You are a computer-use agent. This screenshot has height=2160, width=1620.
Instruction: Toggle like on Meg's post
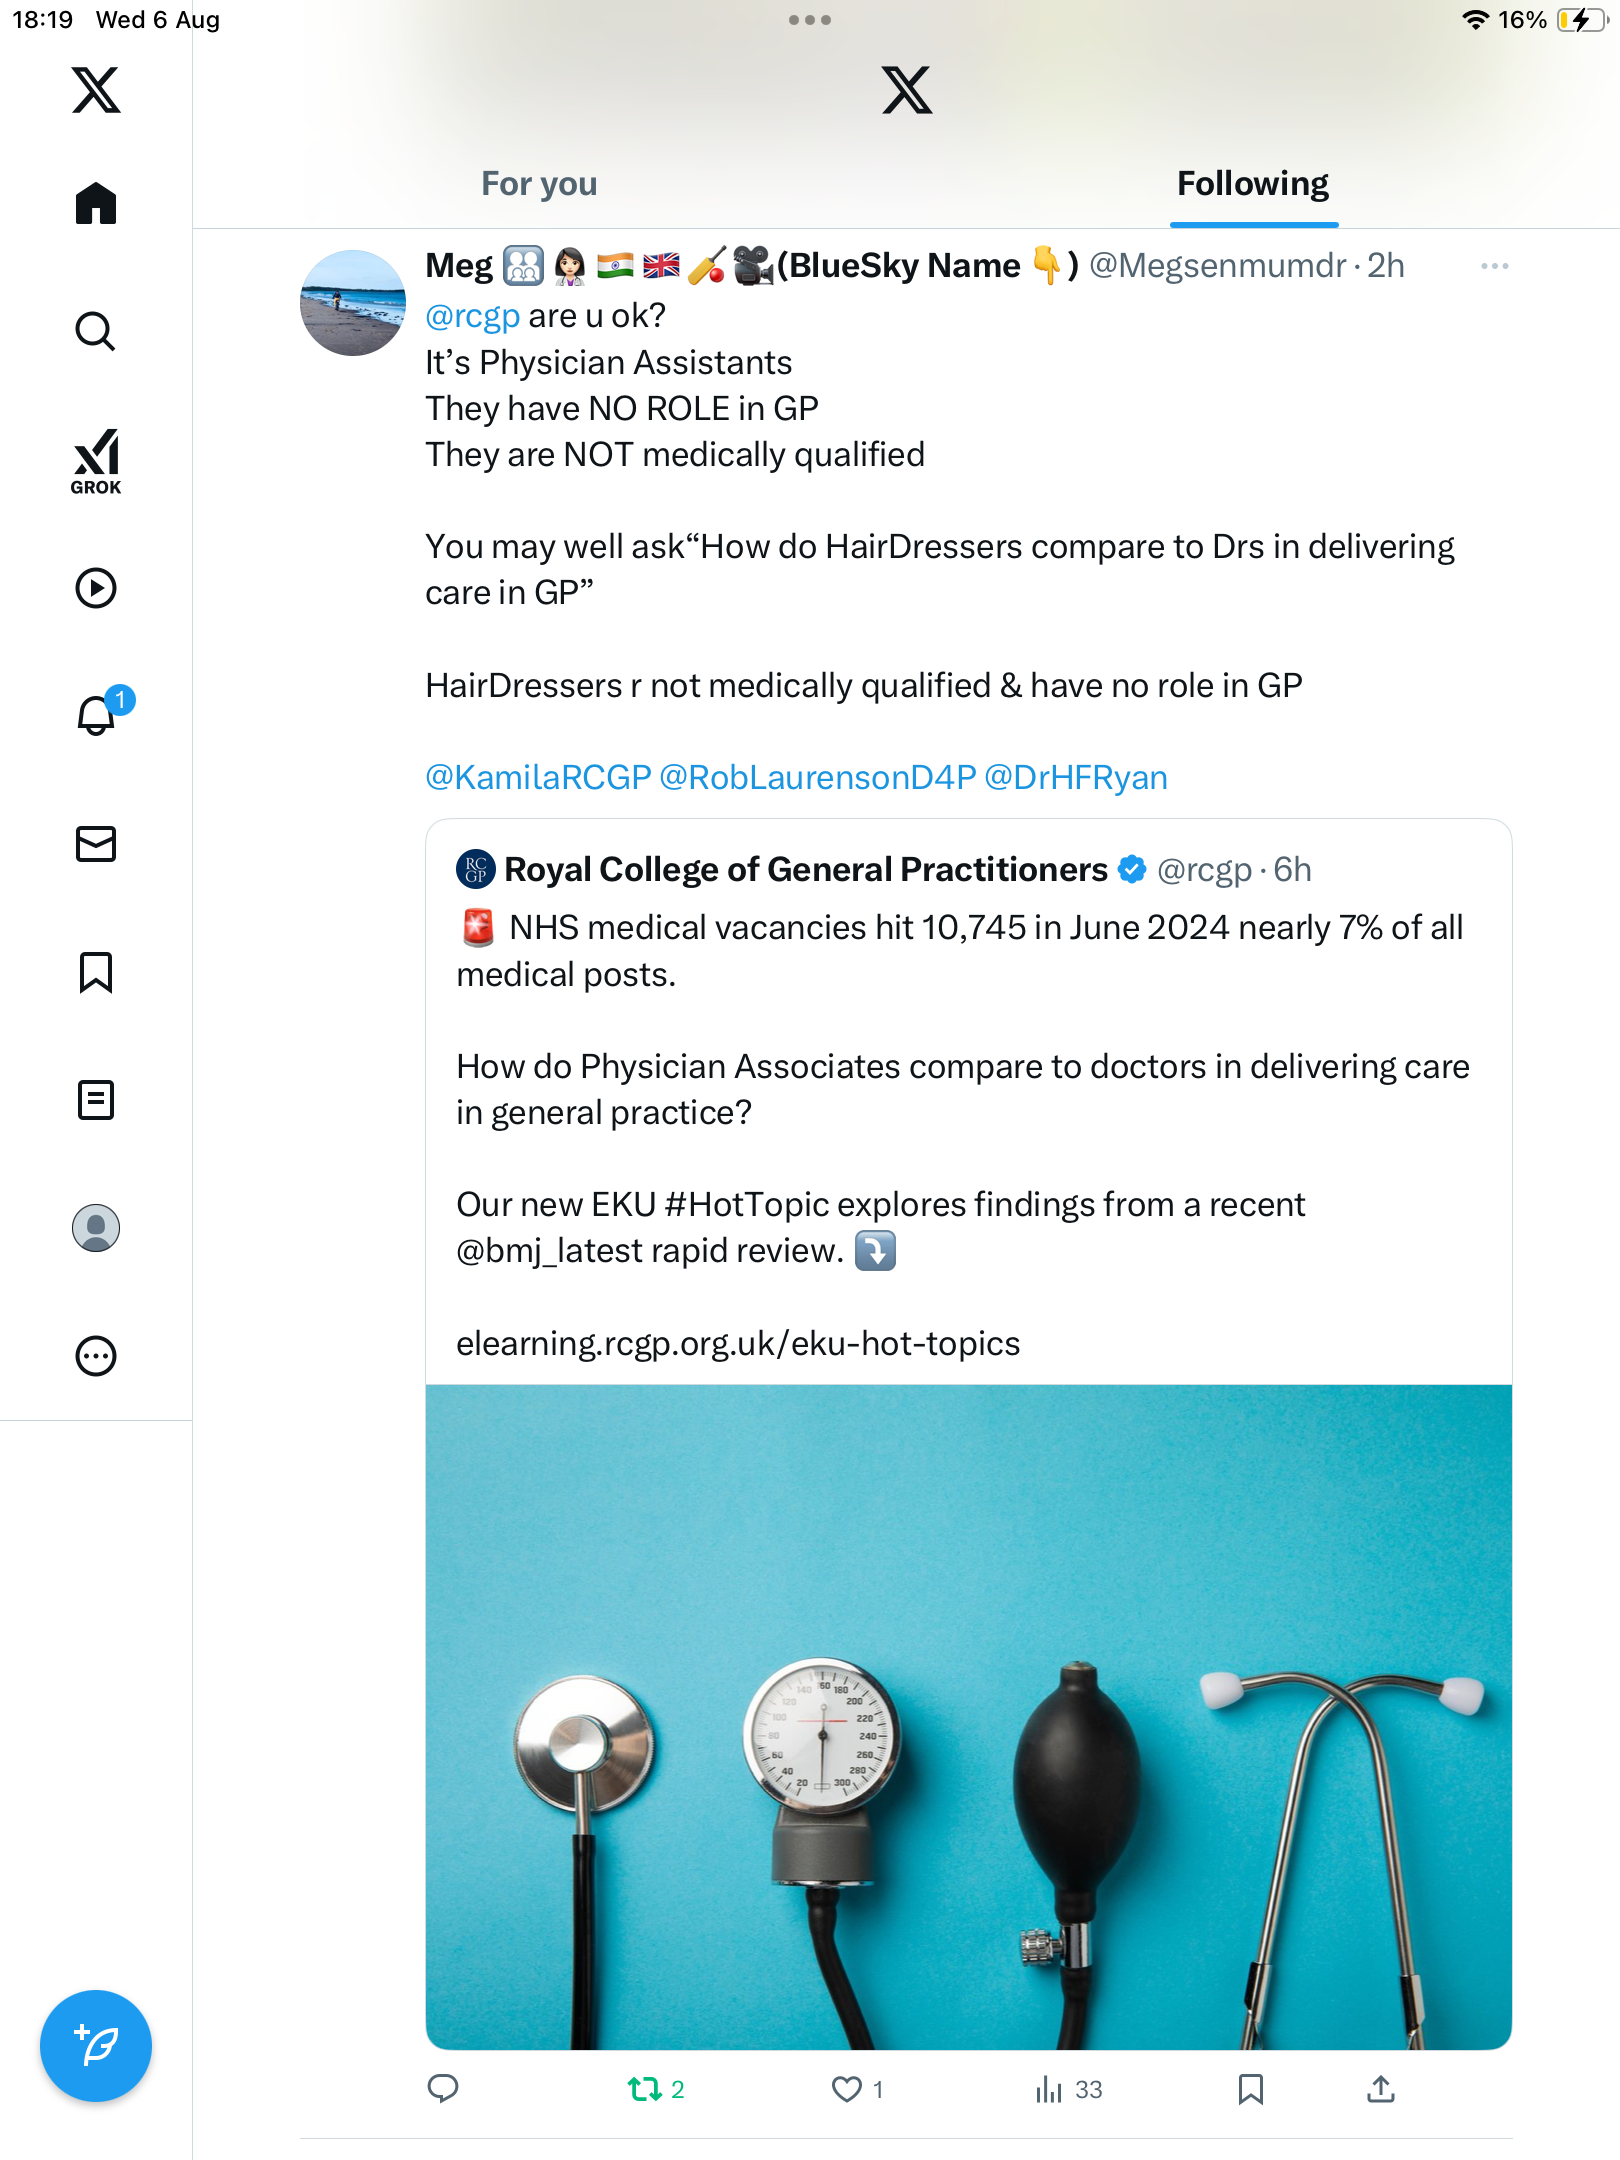[x=847, y=2089]
